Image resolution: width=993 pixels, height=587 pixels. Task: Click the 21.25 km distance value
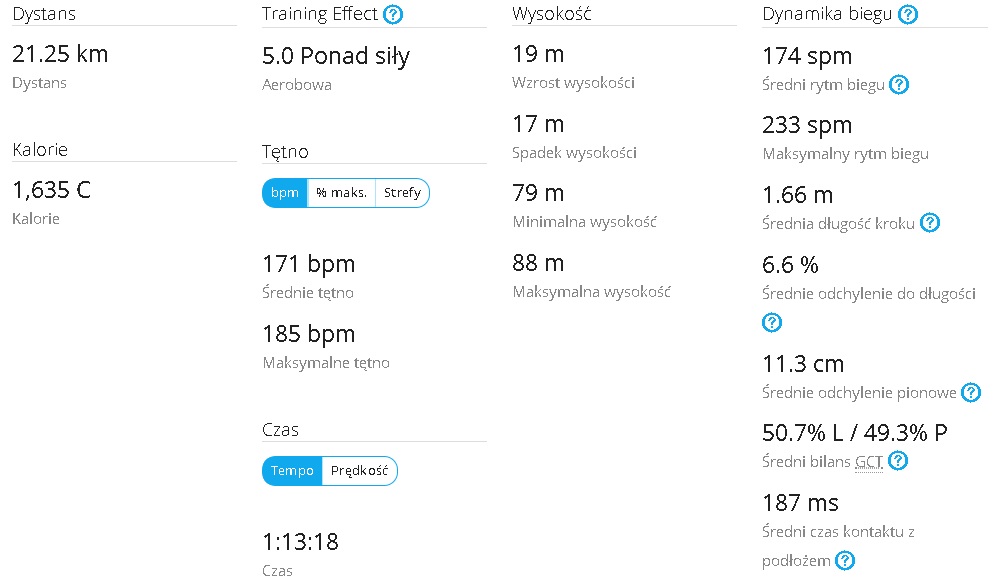point(60,54)
